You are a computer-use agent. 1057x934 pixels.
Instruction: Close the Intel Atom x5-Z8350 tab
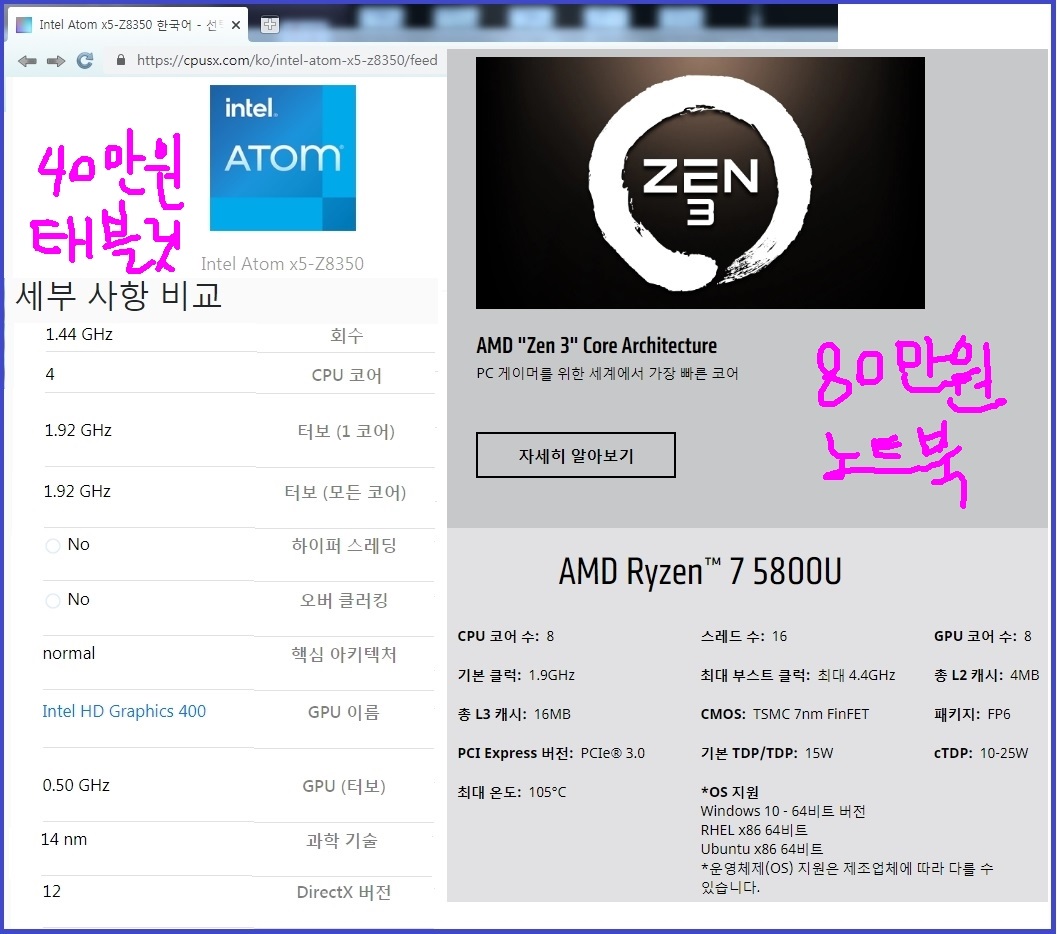(236, 25)
